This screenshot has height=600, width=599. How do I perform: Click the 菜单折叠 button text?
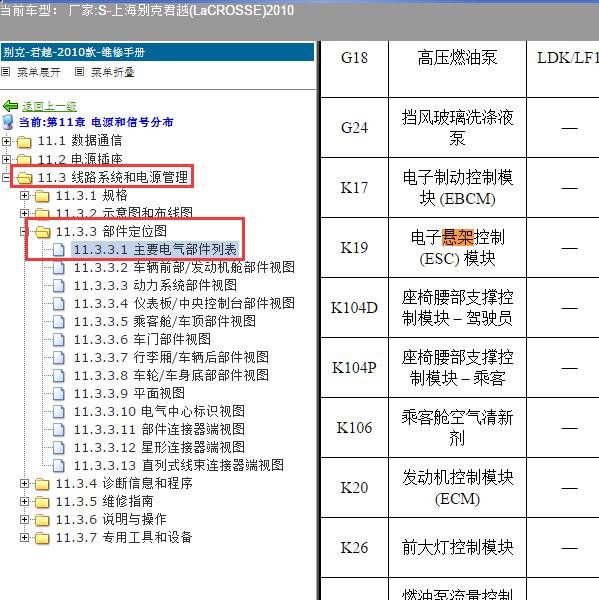tap(113, 72)
